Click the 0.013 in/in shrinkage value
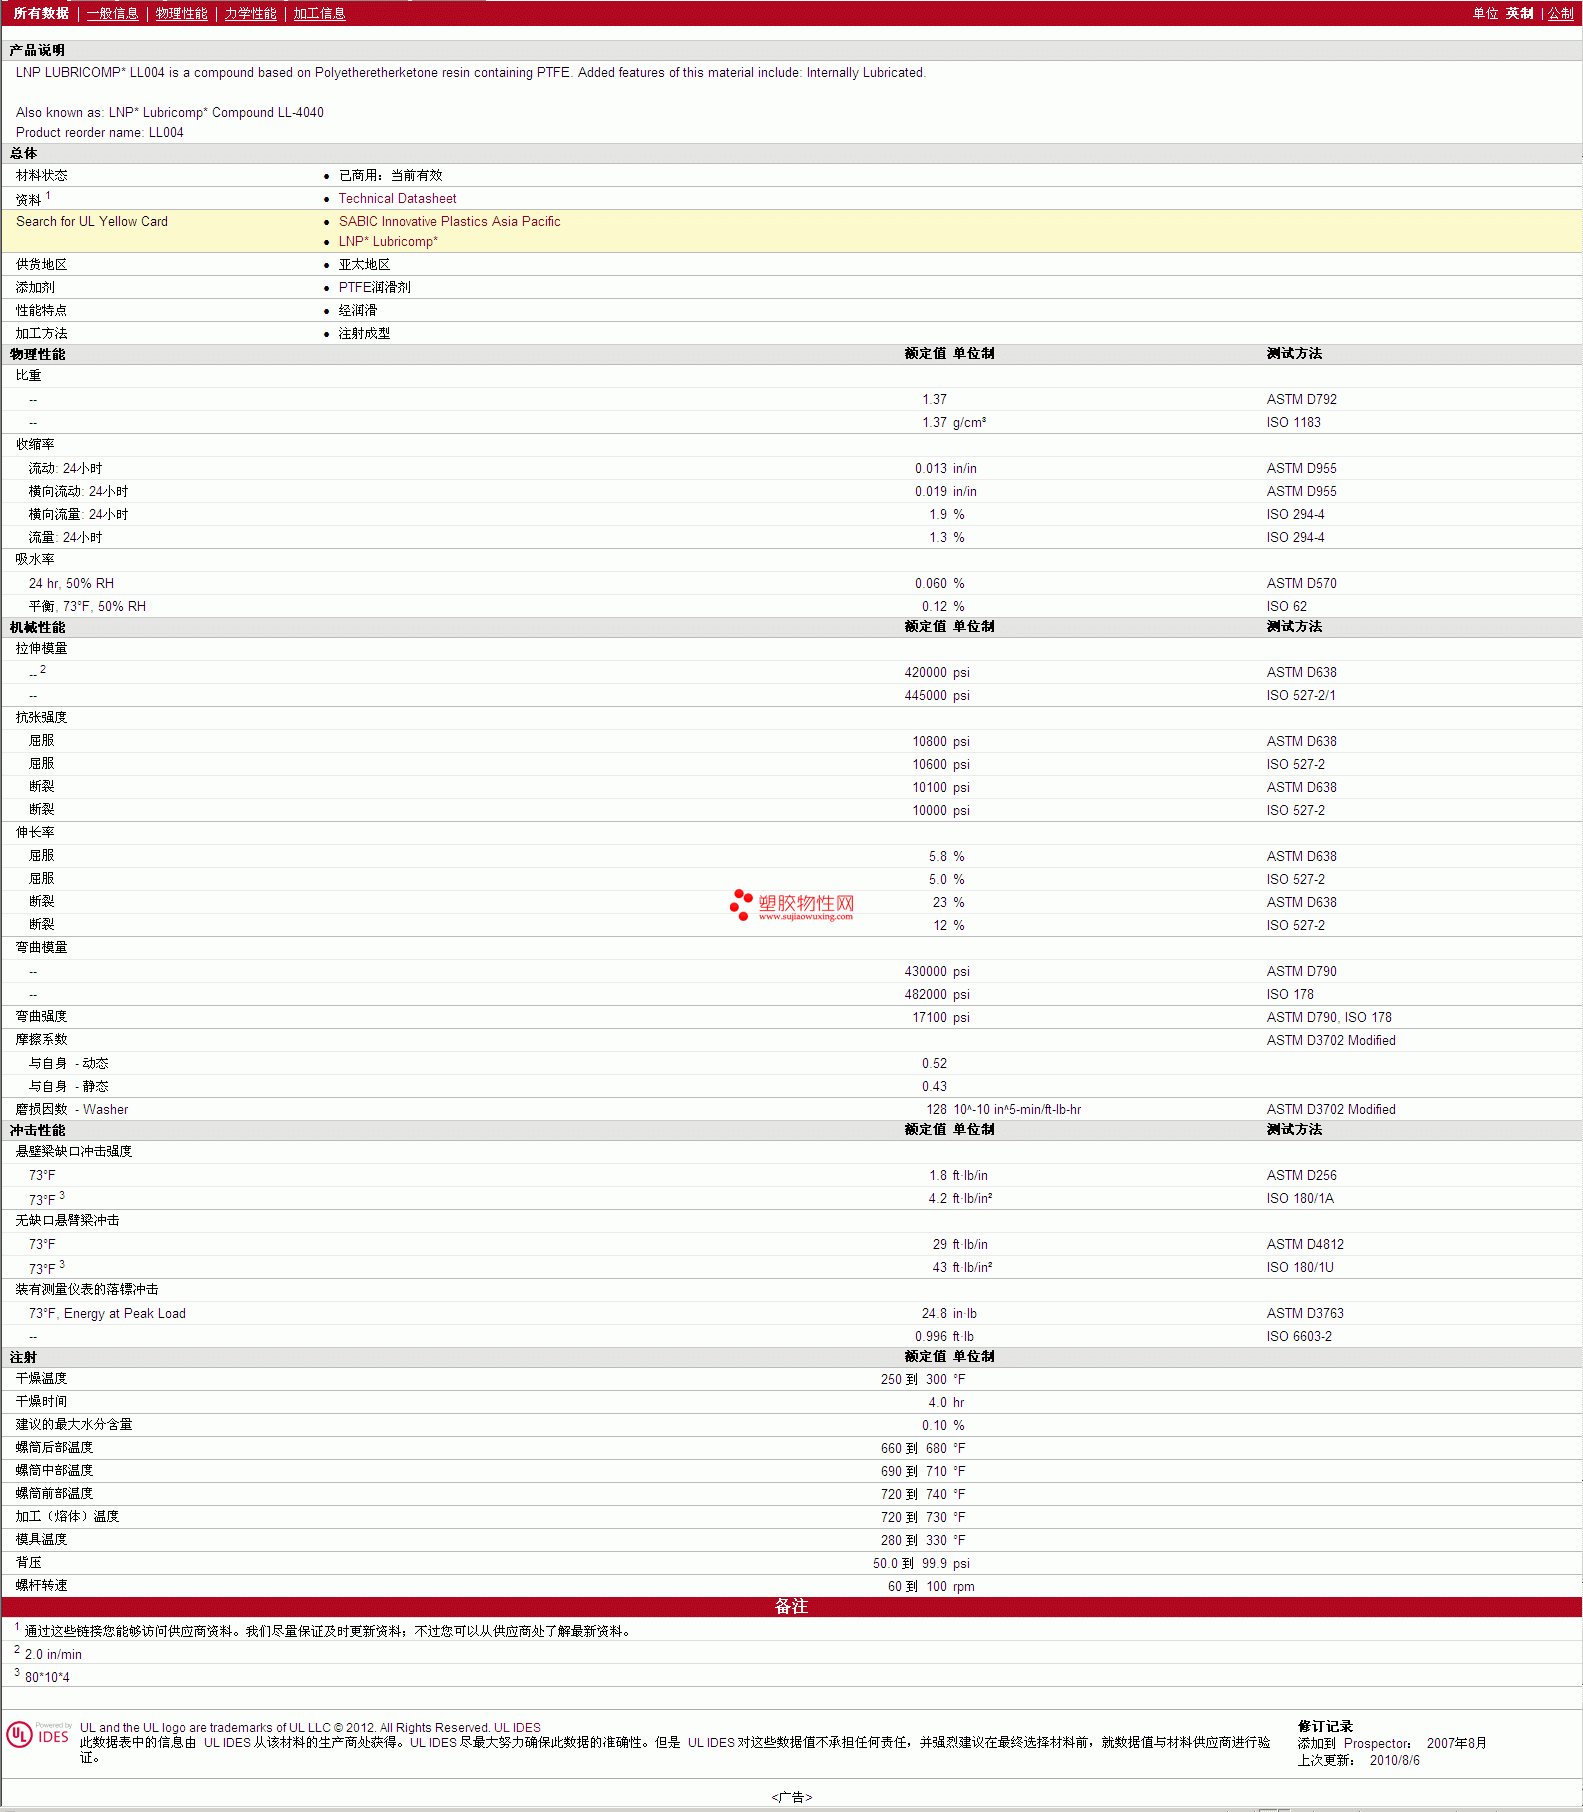 pos(945,469)
